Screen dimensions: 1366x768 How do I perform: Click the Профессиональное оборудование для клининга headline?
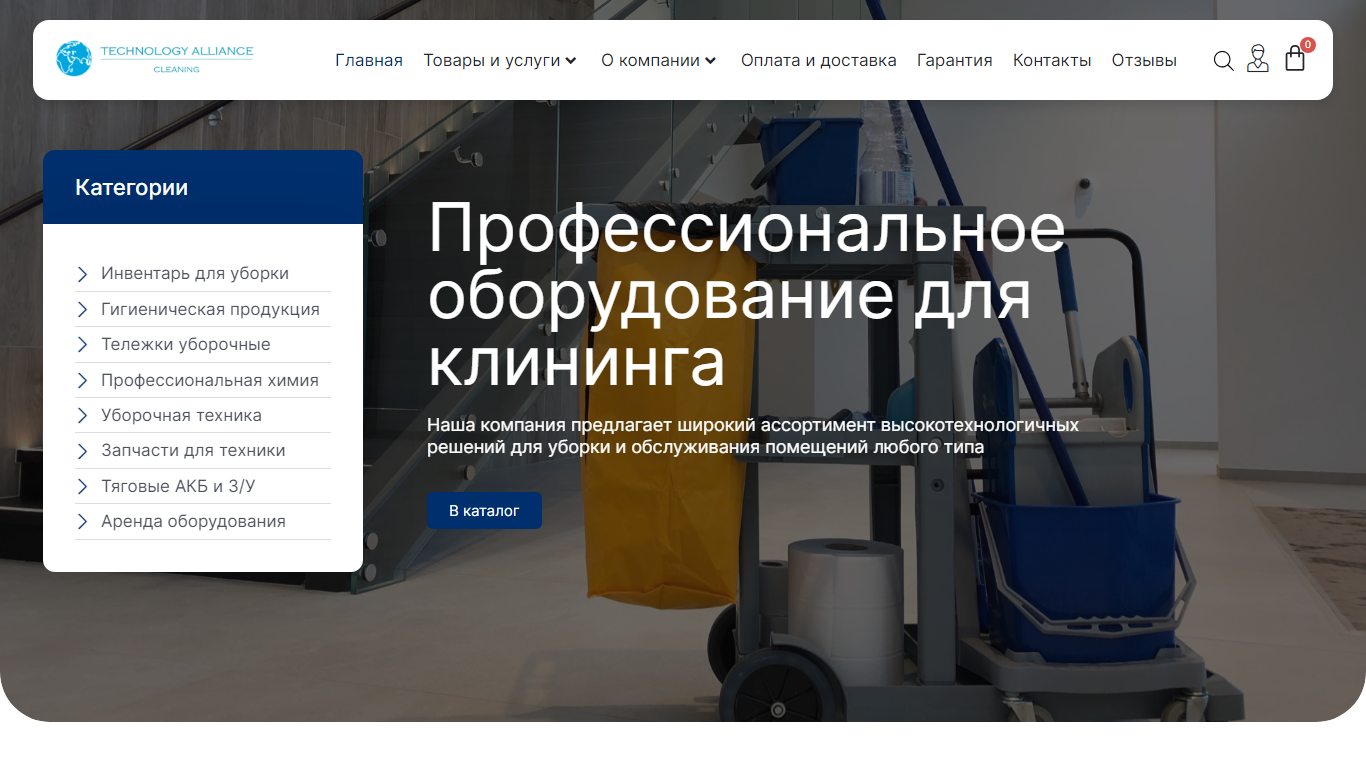747,295
